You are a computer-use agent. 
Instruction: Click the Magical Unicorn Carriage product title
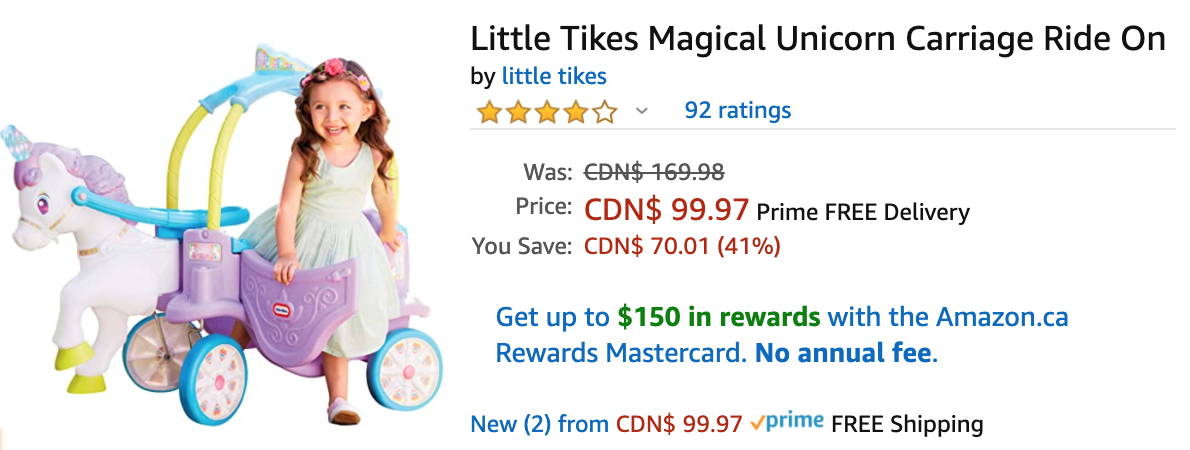click(817, 39)
